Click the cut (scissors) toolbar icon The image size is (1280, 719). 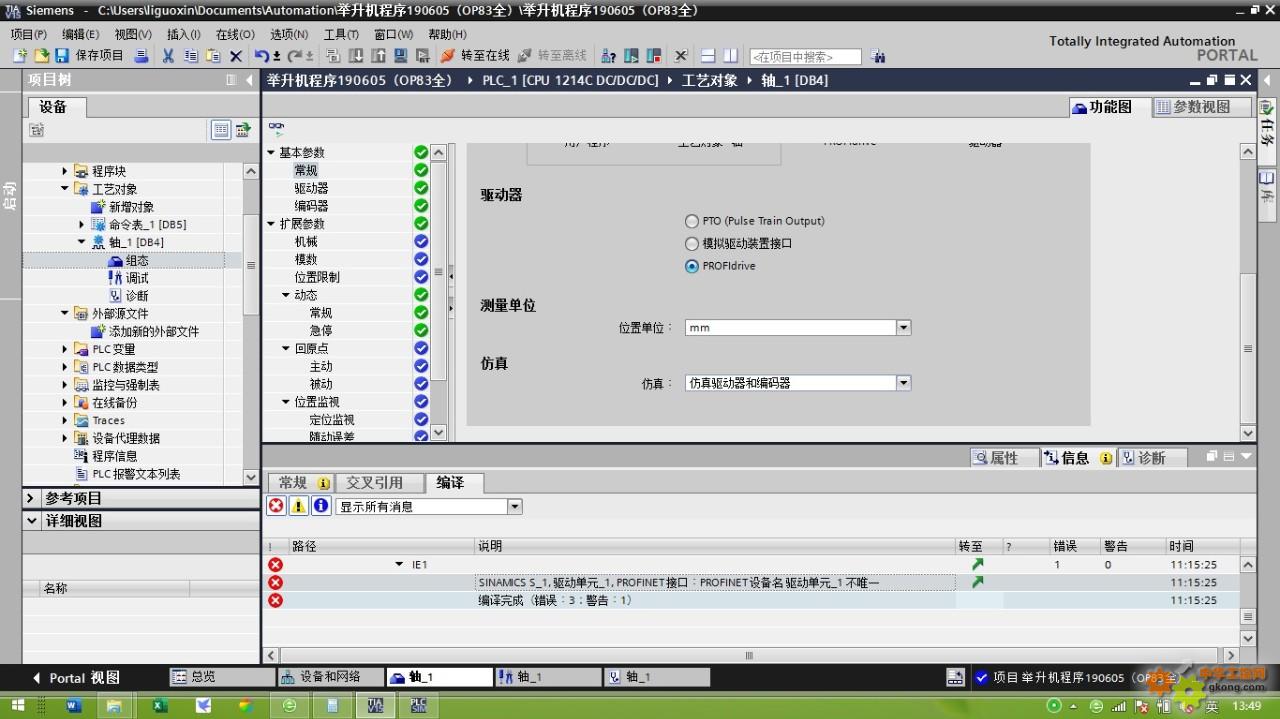pos(168,56)
